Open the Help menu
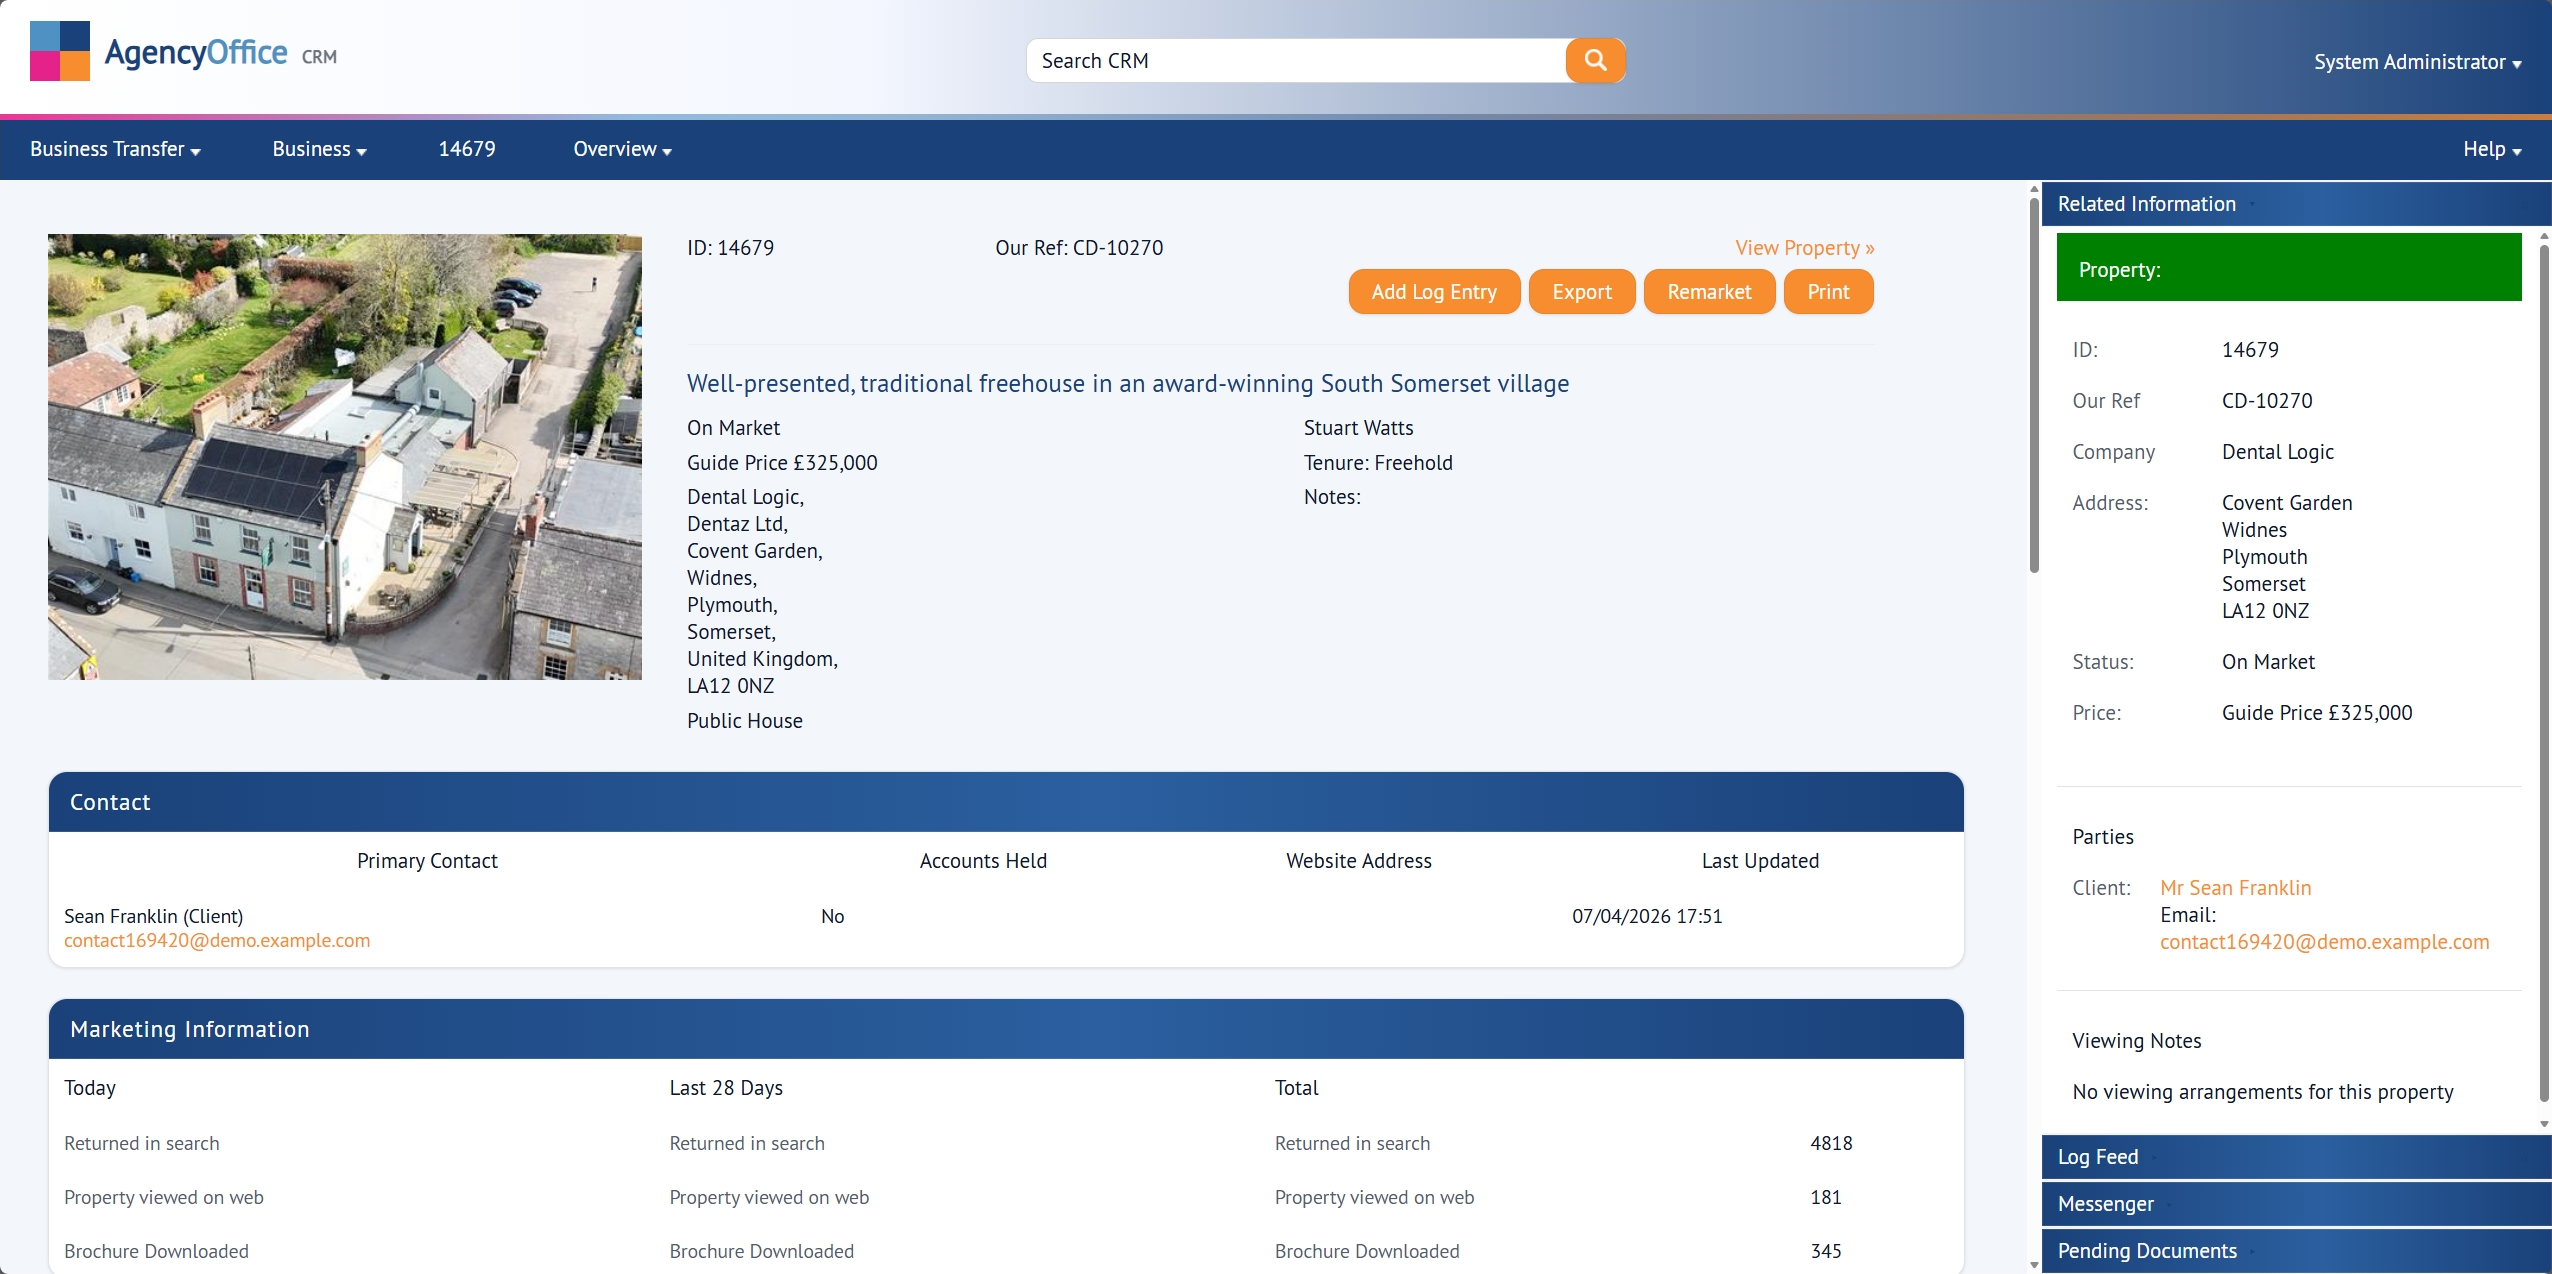Screen dimensions: 2552x1274 [x=2491, y=149]
